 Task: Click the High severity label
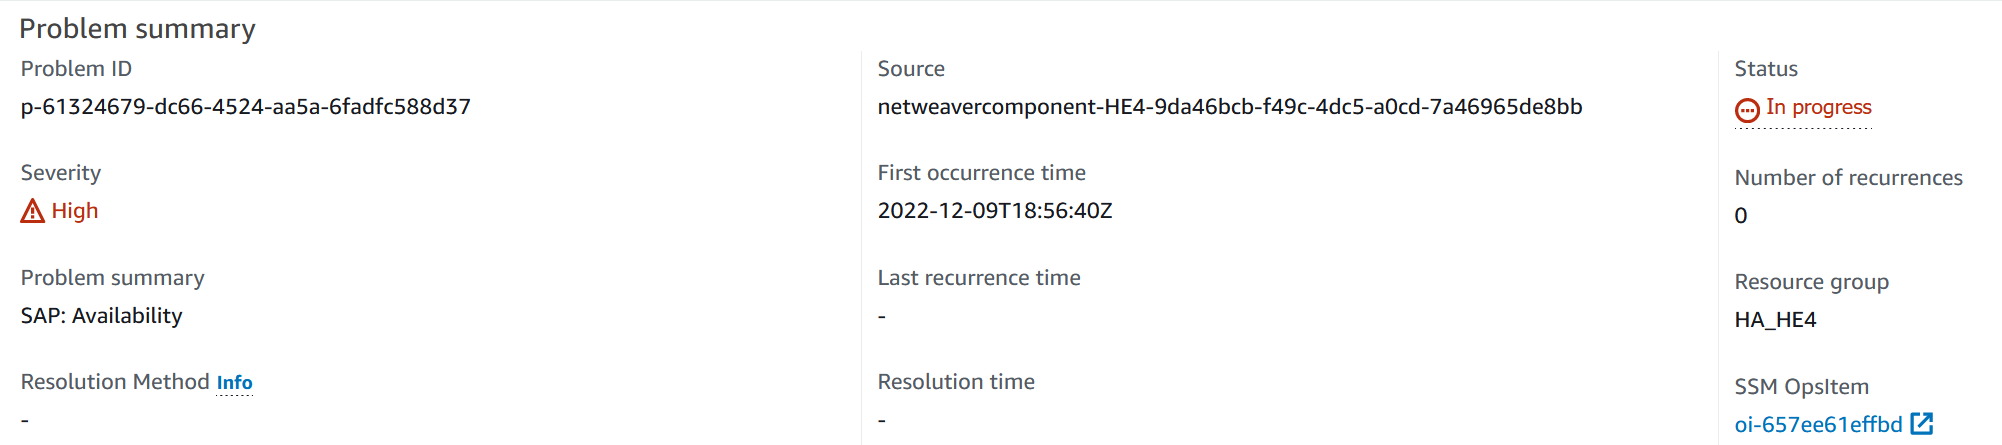pos(75,211)
